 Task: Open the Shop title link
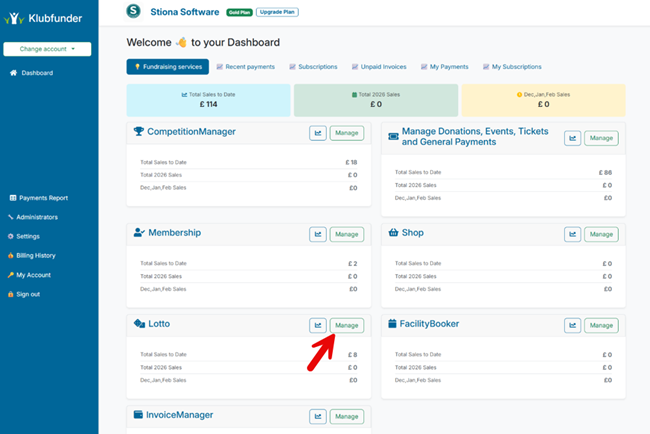pyautogui.click(x=412, y=233)
